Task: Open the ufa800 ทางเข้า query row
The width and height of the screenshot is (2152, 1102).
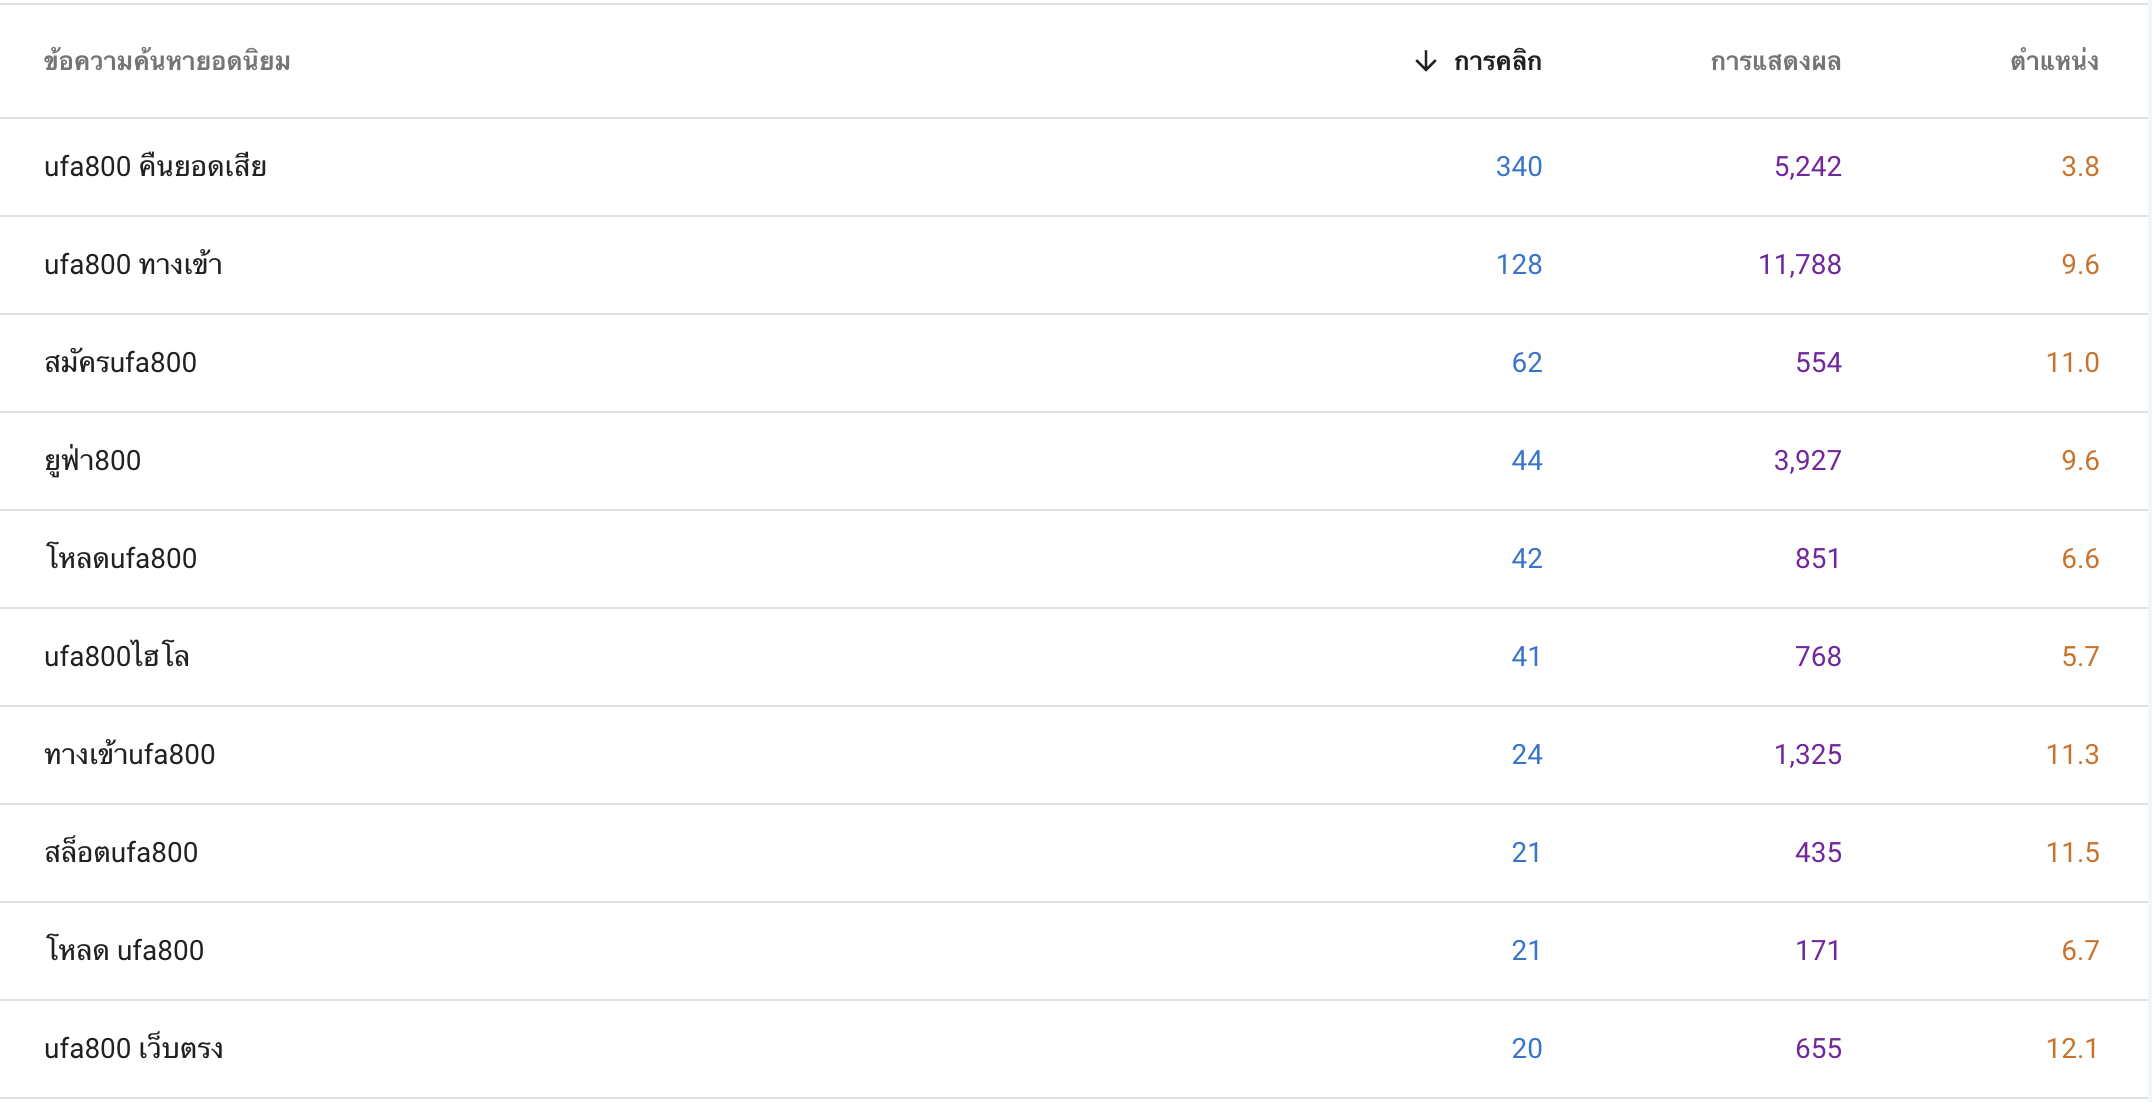Action: pyautogui.click(x=1074, y=265)
